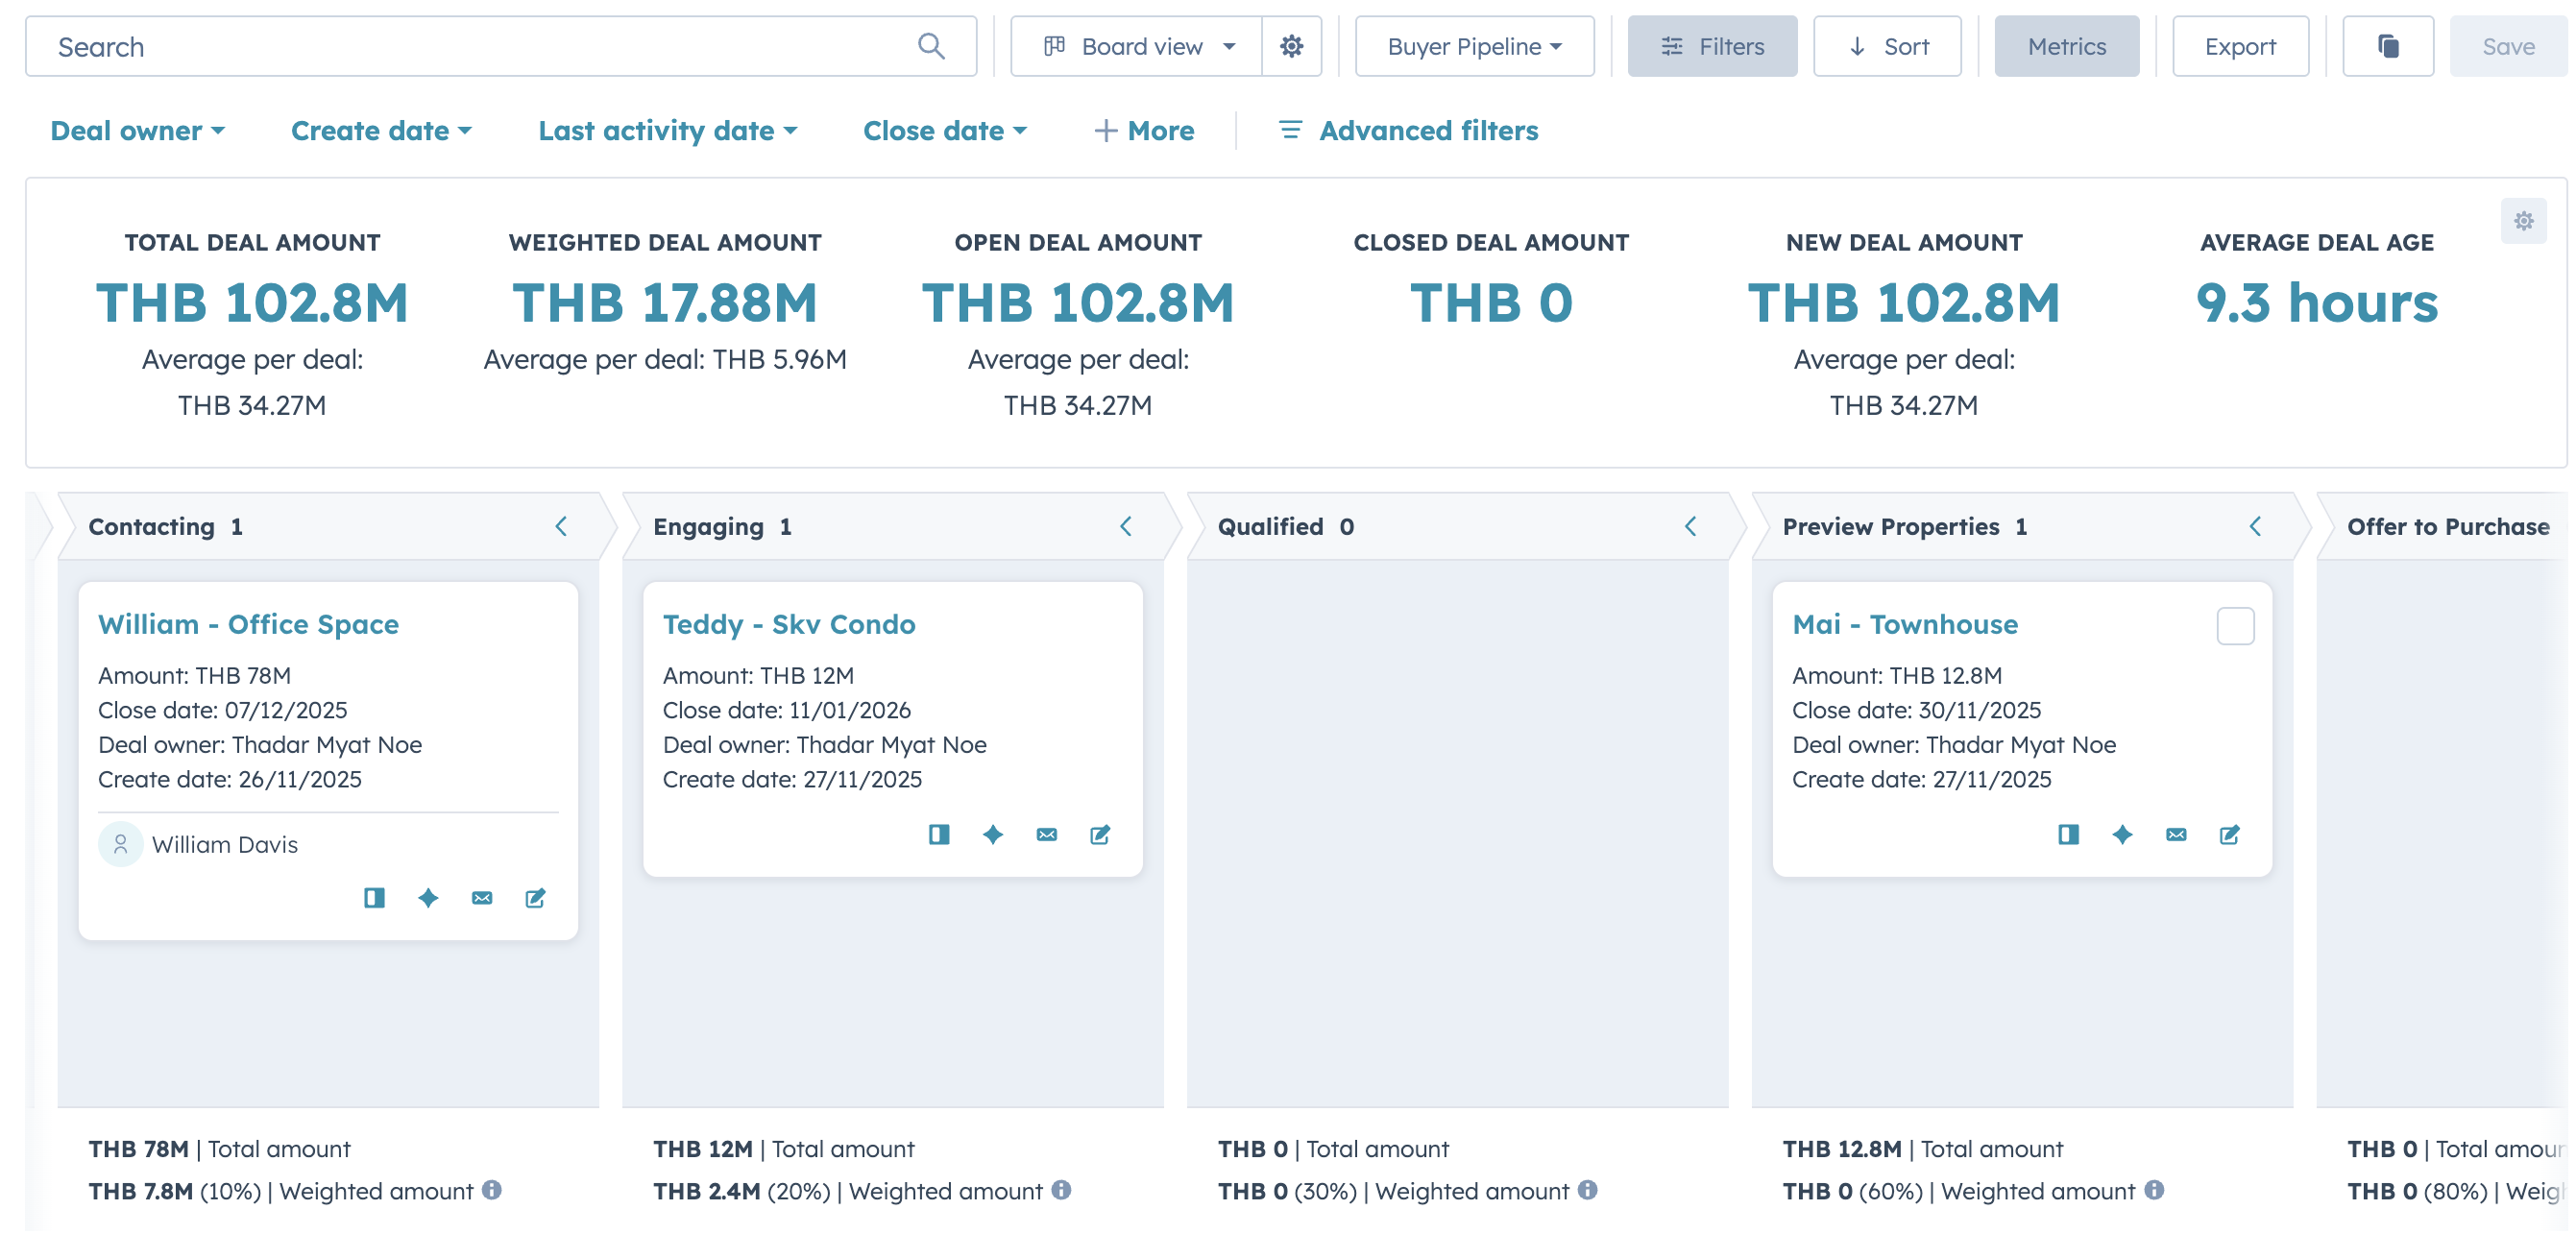The image size is (2576, 1258).
Task: Toggle the Filters panel
Action: pyautogui.click(x=1711, y=45)
